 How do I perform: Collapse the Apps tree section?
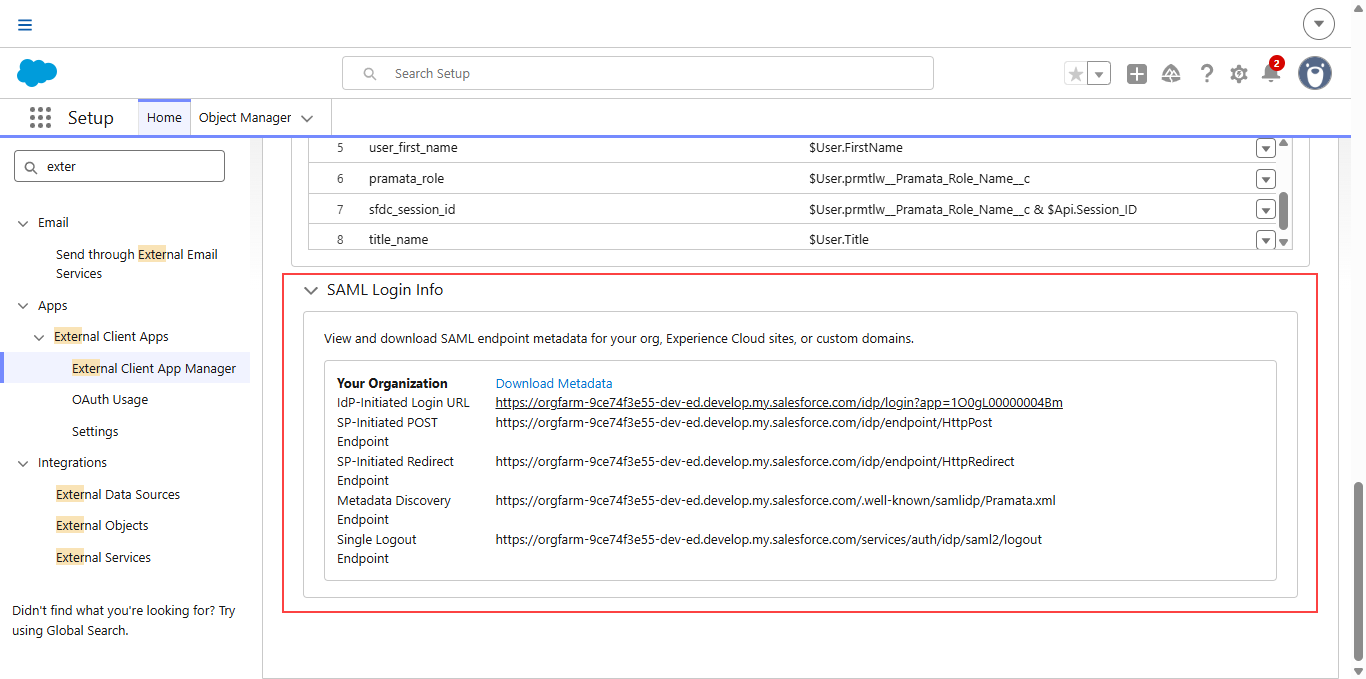(x=23, y=306)
